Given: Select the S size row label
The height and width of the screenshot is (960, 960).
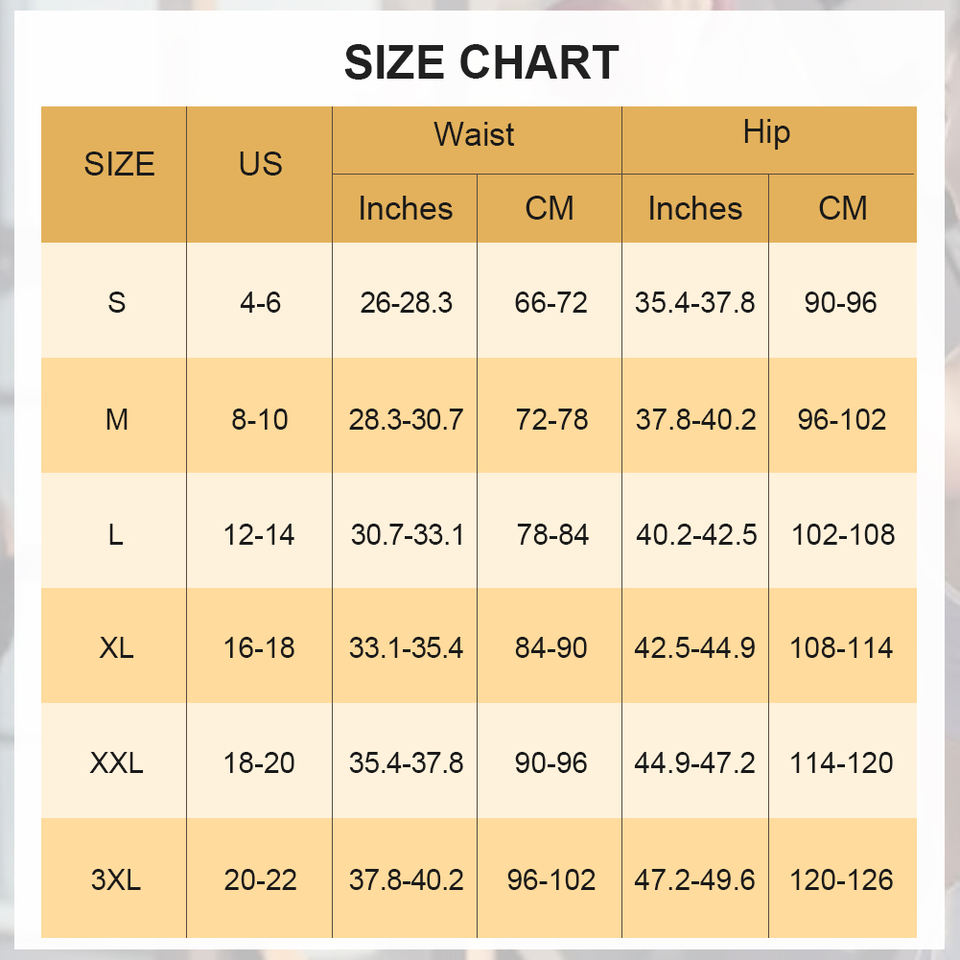Looking at the screenshot, I should pos(117,302).
